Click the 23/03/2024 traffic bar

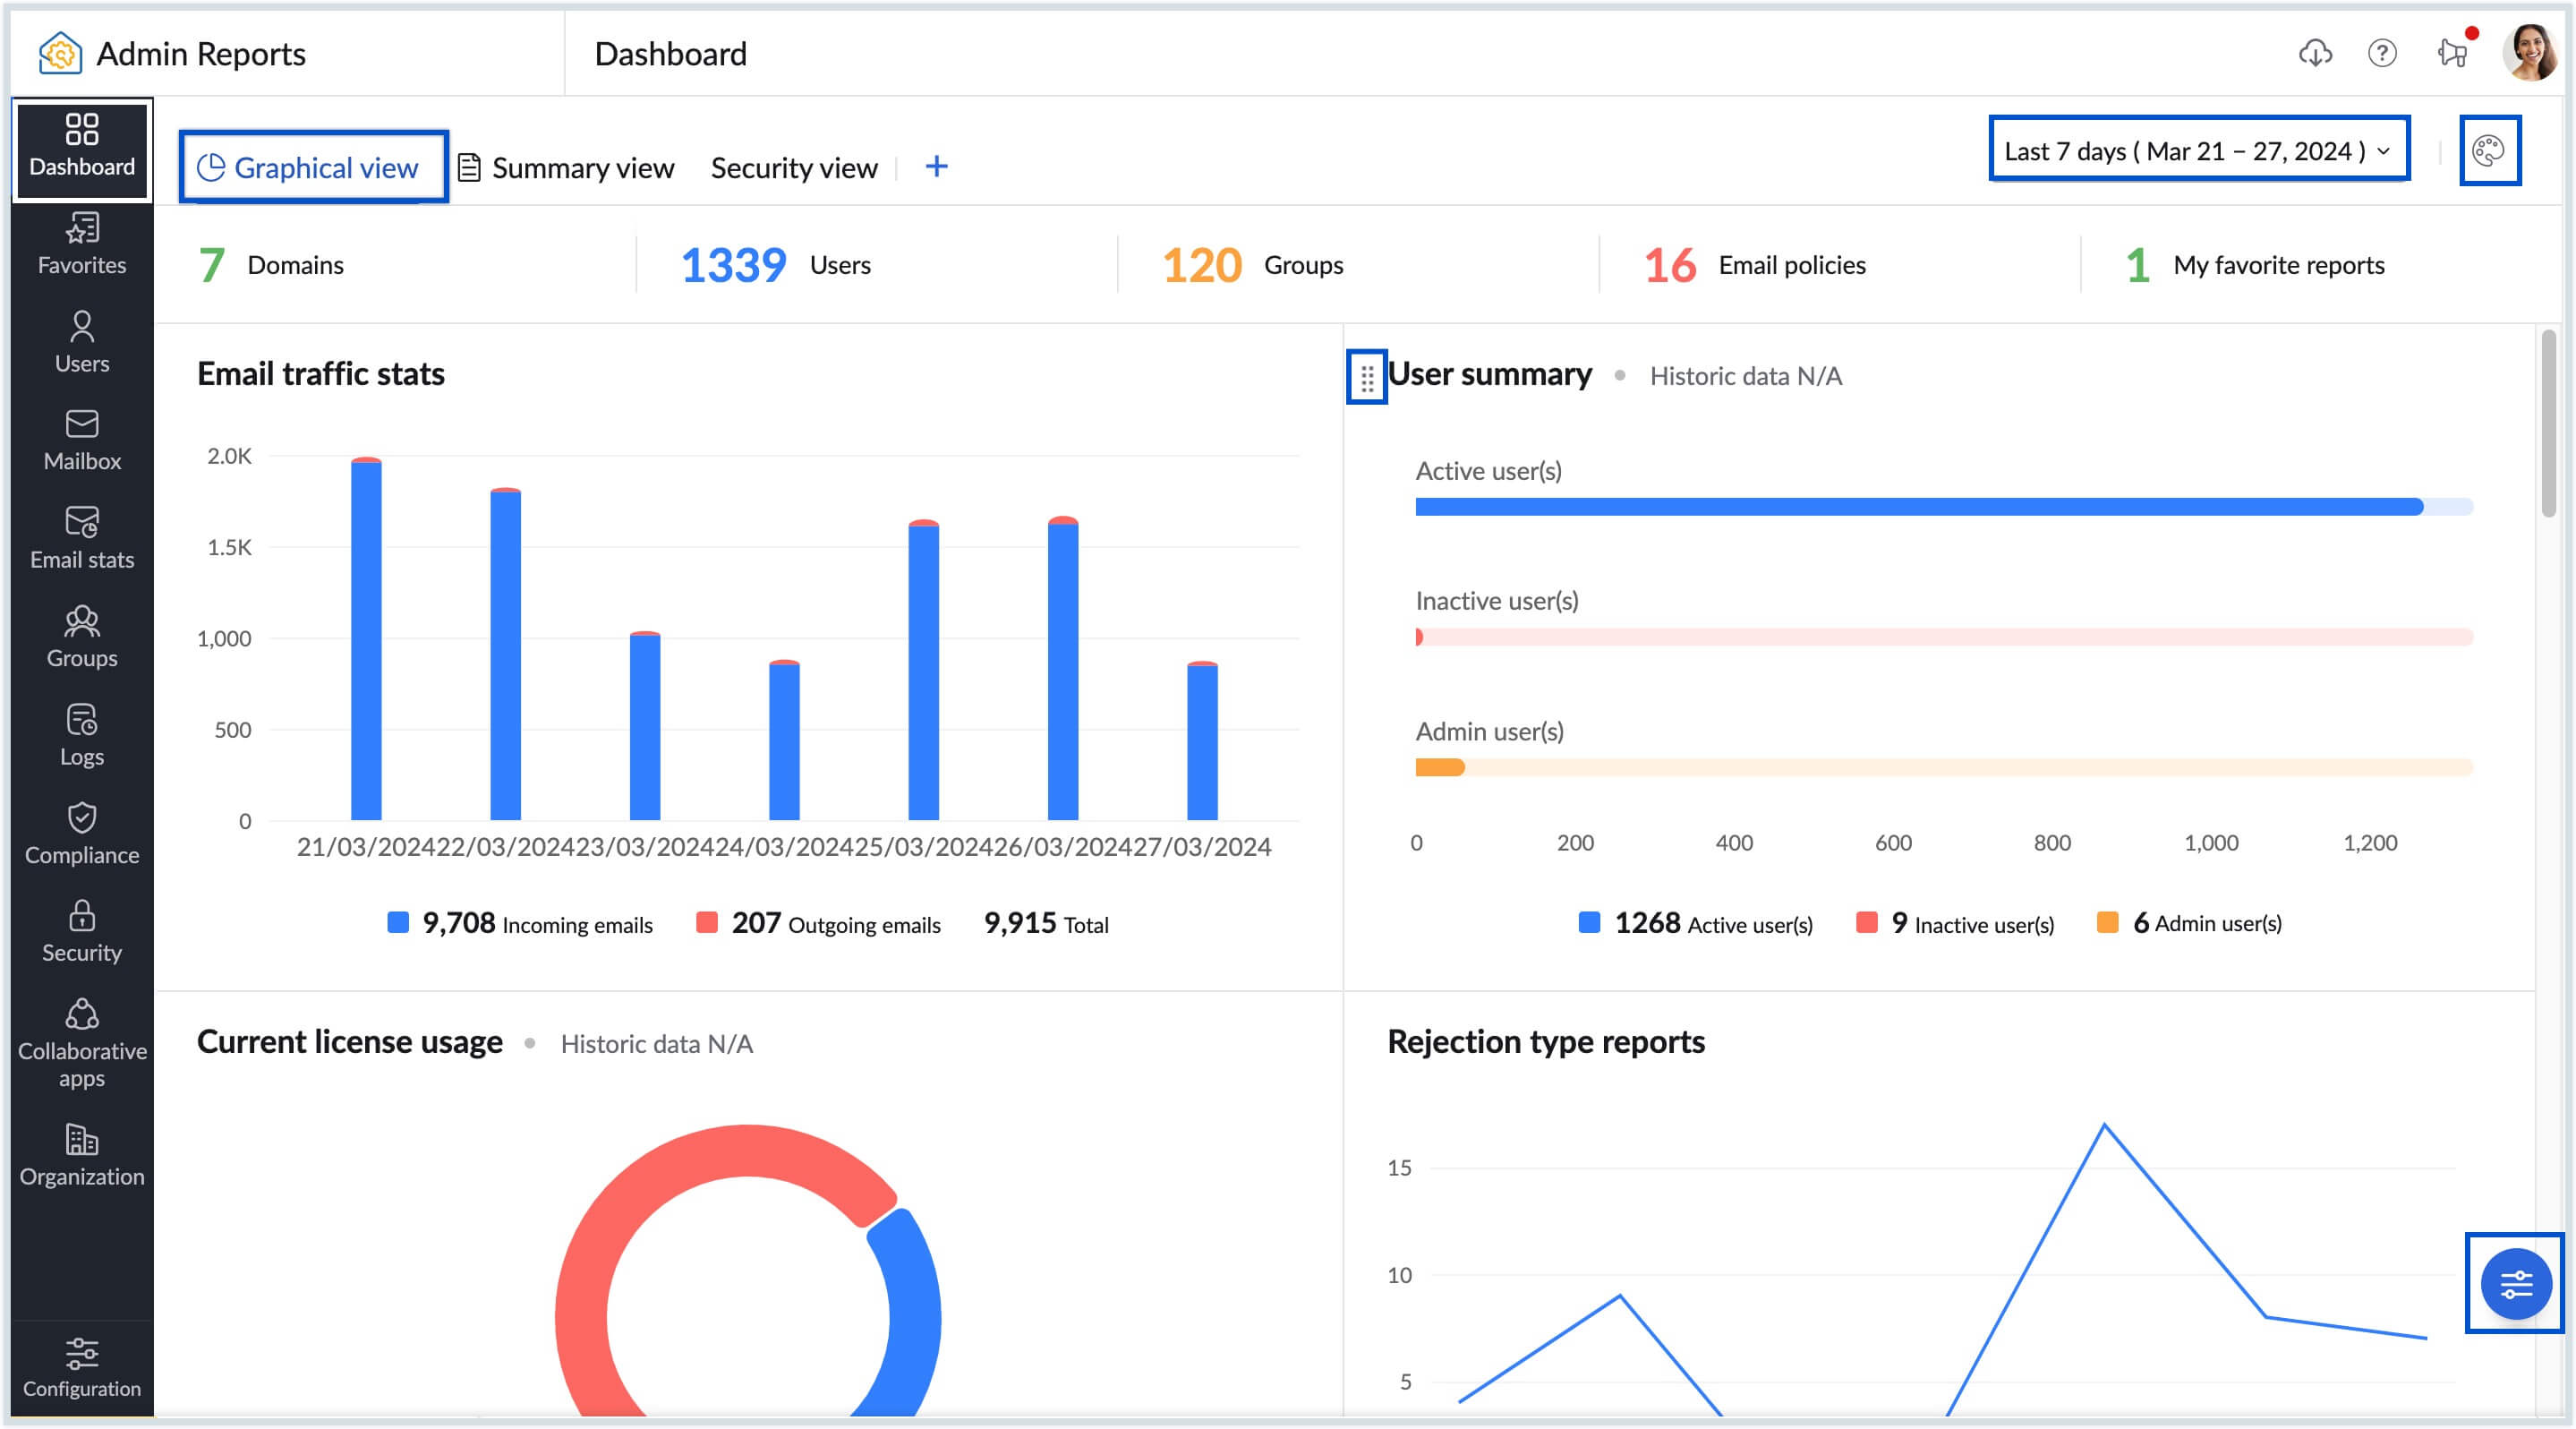(x=645, y=726)
